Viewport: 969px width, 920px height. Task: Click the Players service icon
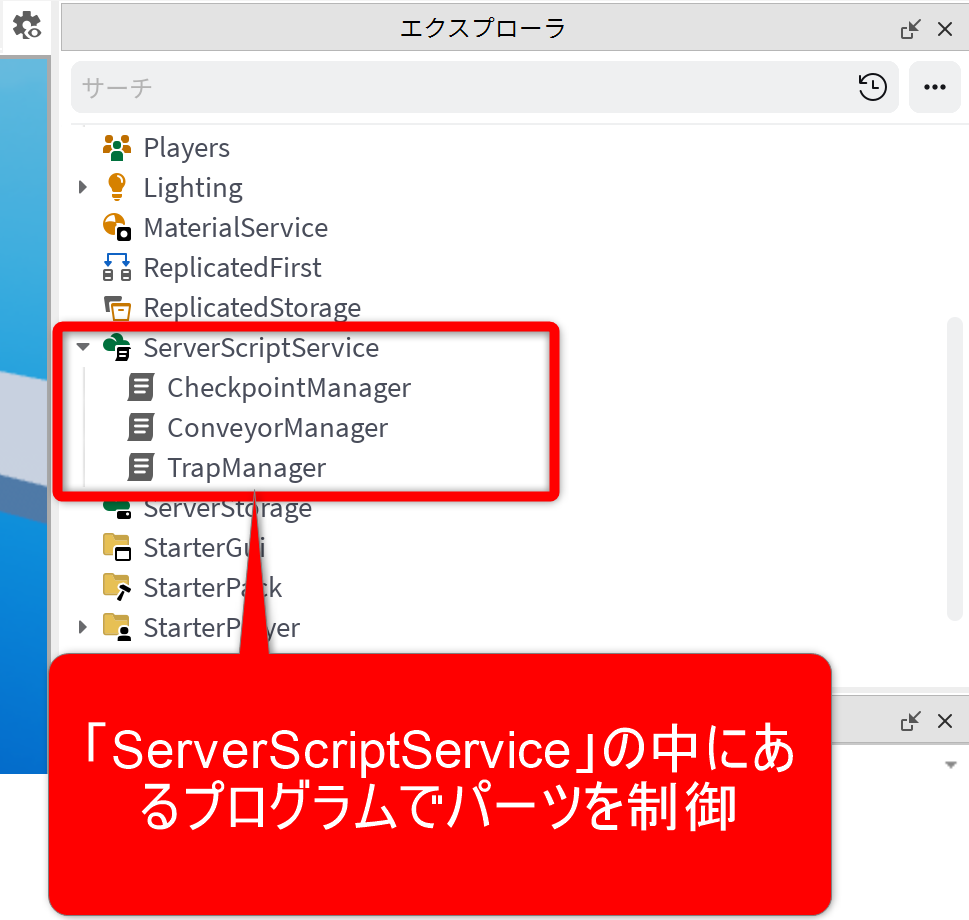tap(117, 148)
